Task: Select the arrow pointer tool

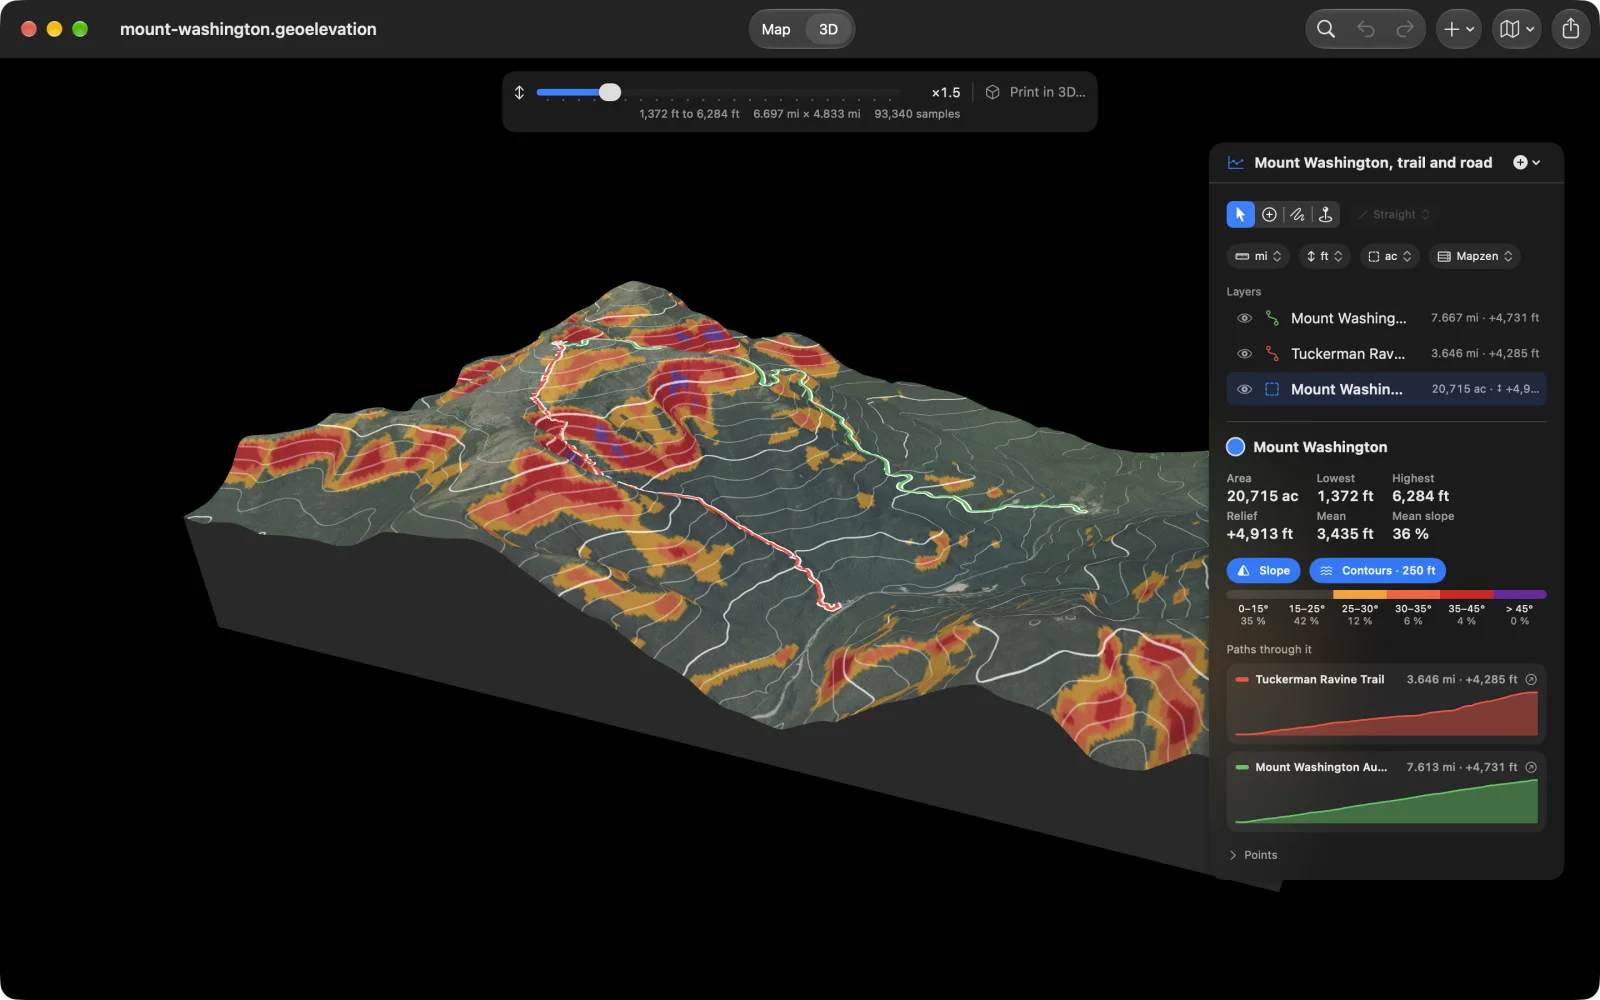Action: pos(1240,214)
